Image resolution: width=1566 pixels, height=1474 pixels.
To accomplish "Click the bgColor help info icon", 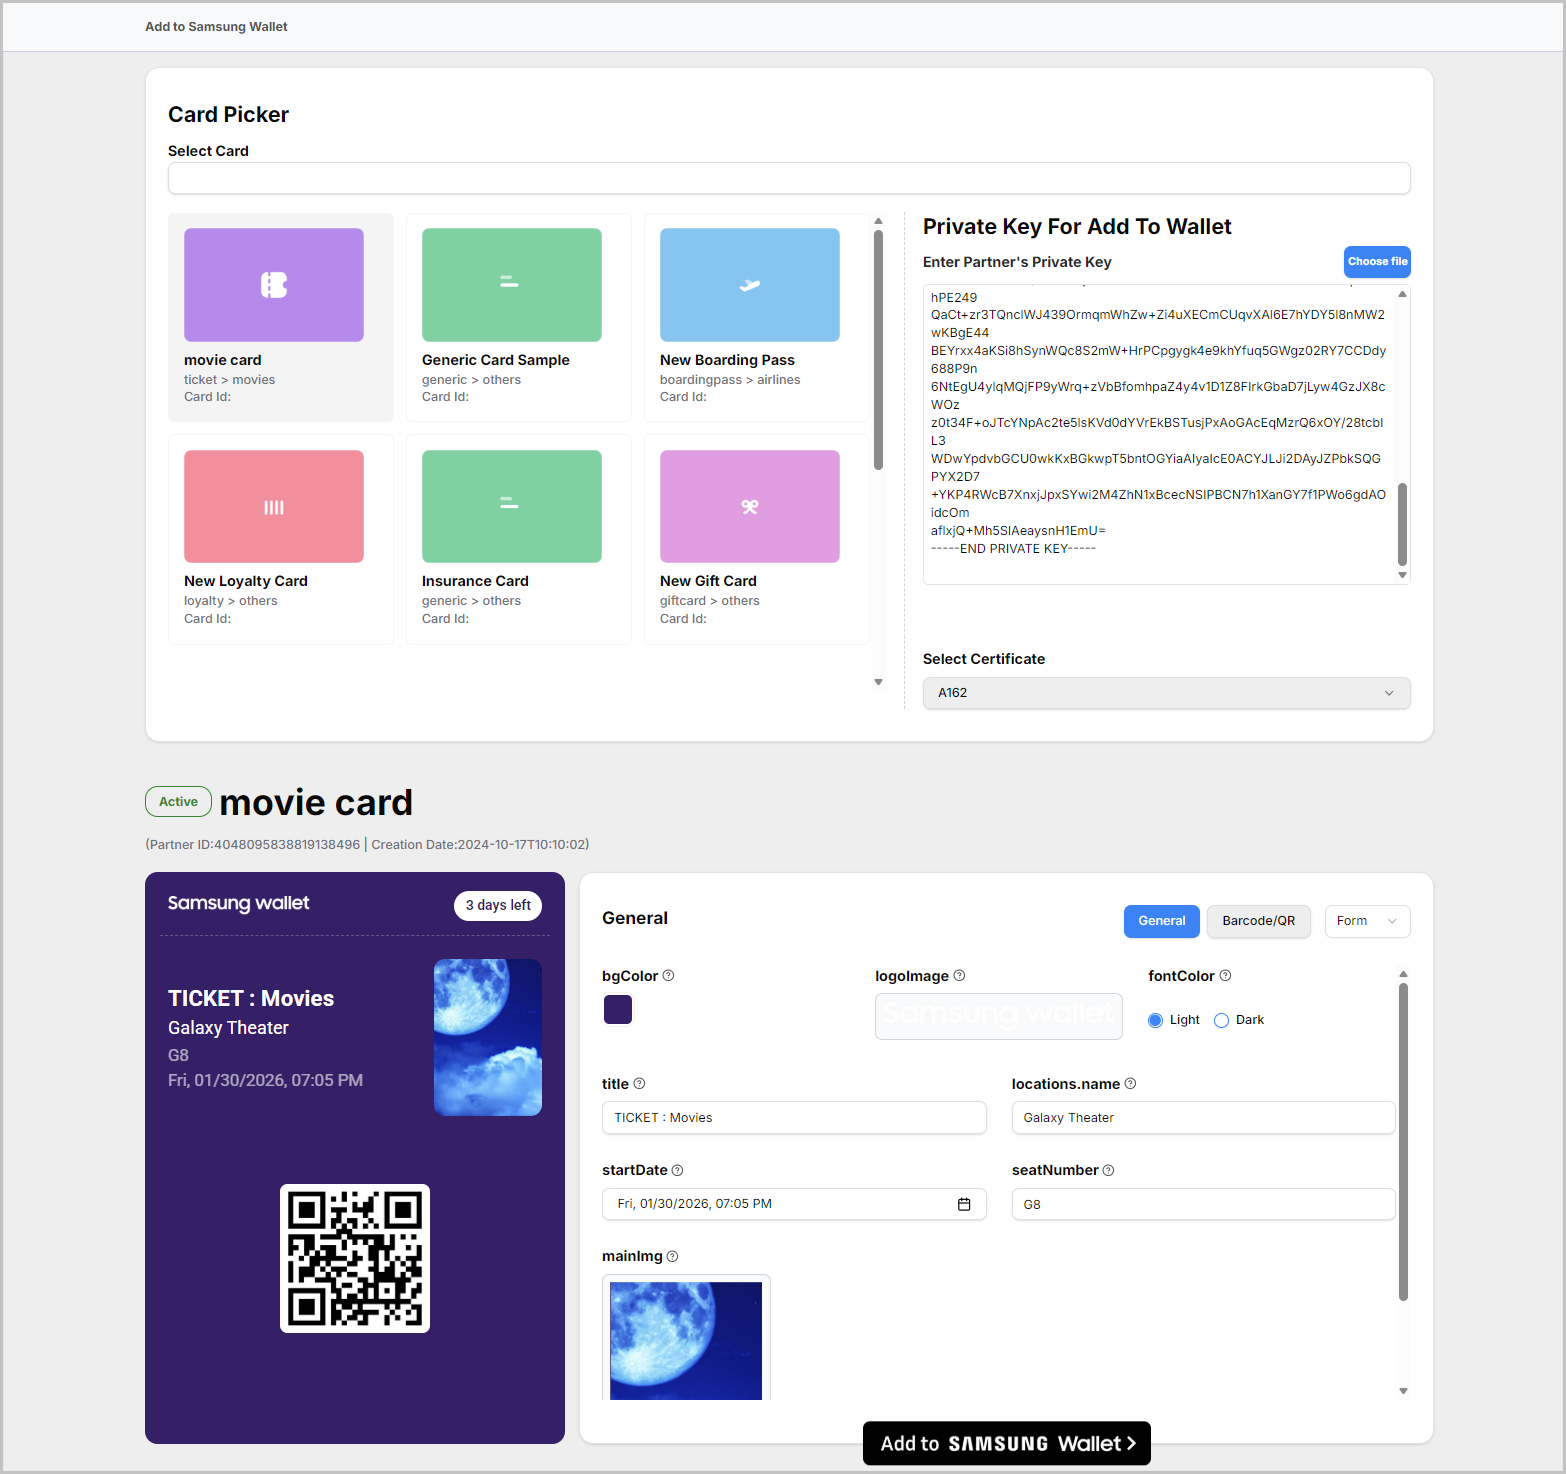I will click(669, 976).
